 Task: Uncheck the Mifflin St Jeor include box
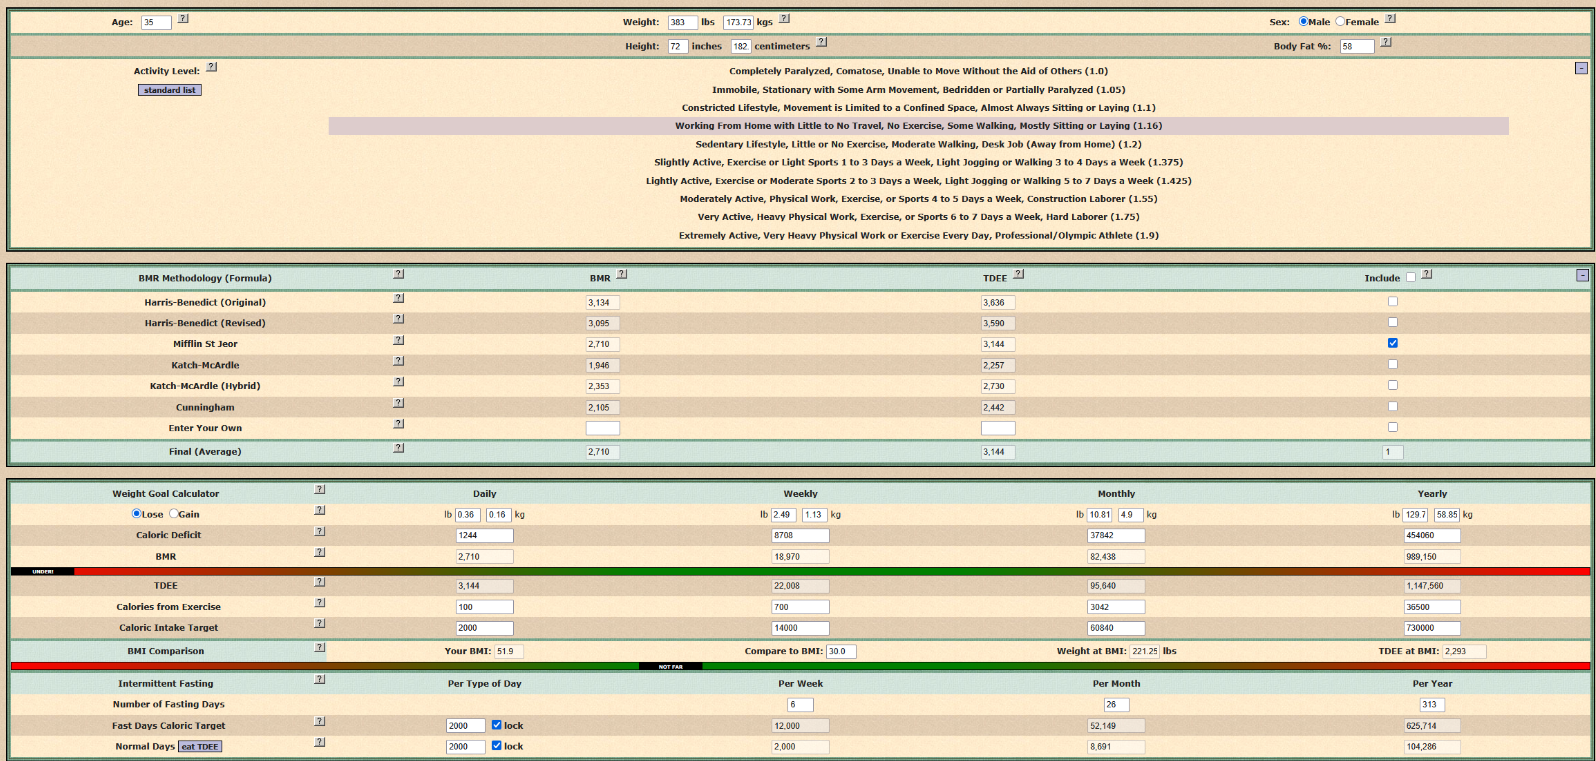(x=1393, y=343)
